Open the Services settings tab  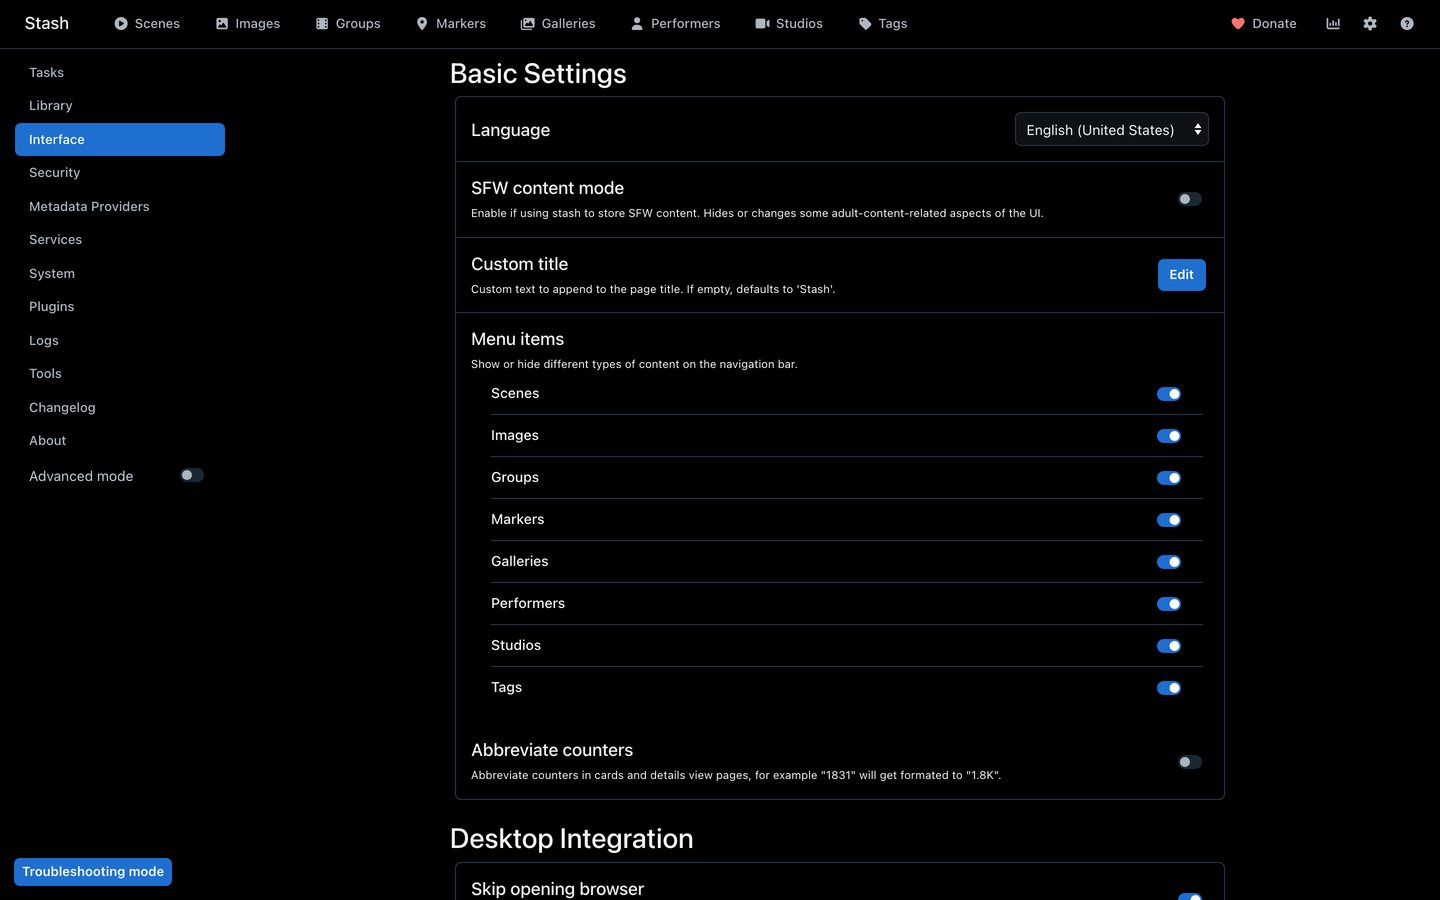(x=120, y=240)
